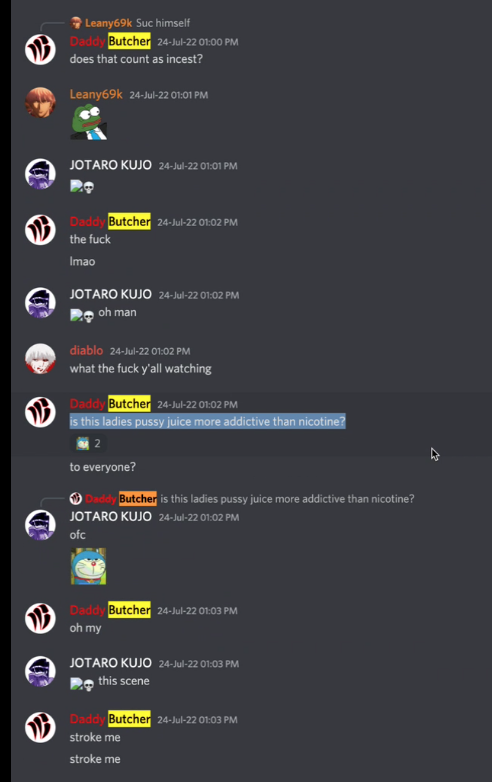Click small Daddy Butcher avatar in reply preview
The image size is (492, 782).
pyautogui.click(x=76, y=498)
